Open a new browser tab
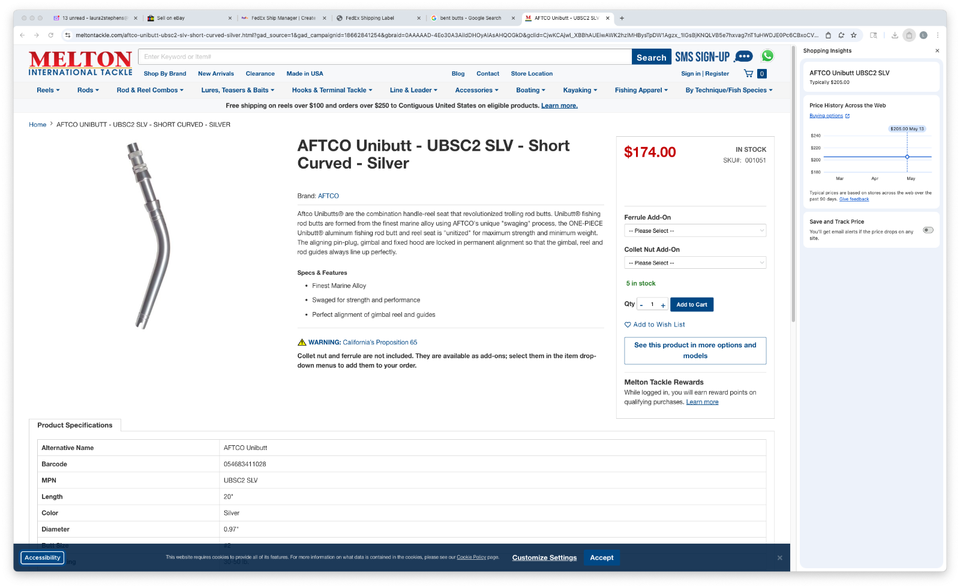The image size is (960, 588). click(x=622, y=18)
